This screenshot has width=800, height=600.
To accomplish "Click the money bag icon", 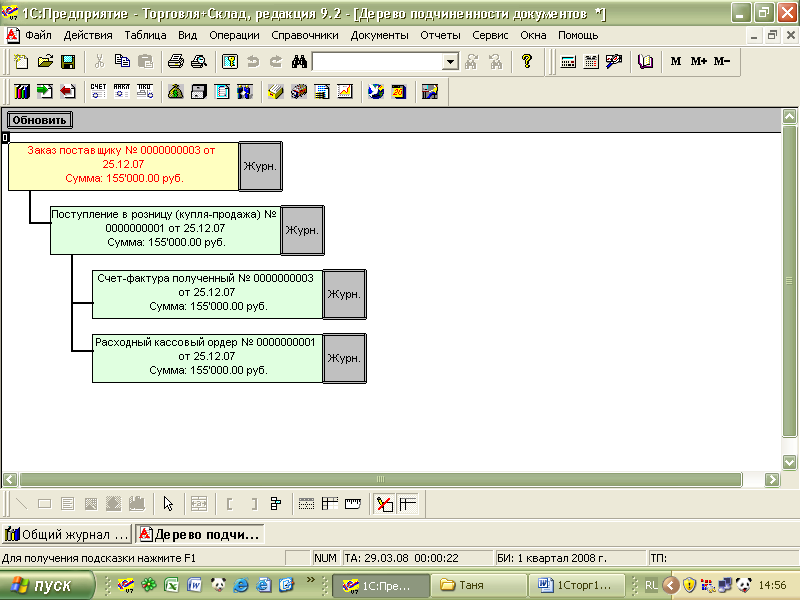I will pyautogui.click(x=176, y=92).
